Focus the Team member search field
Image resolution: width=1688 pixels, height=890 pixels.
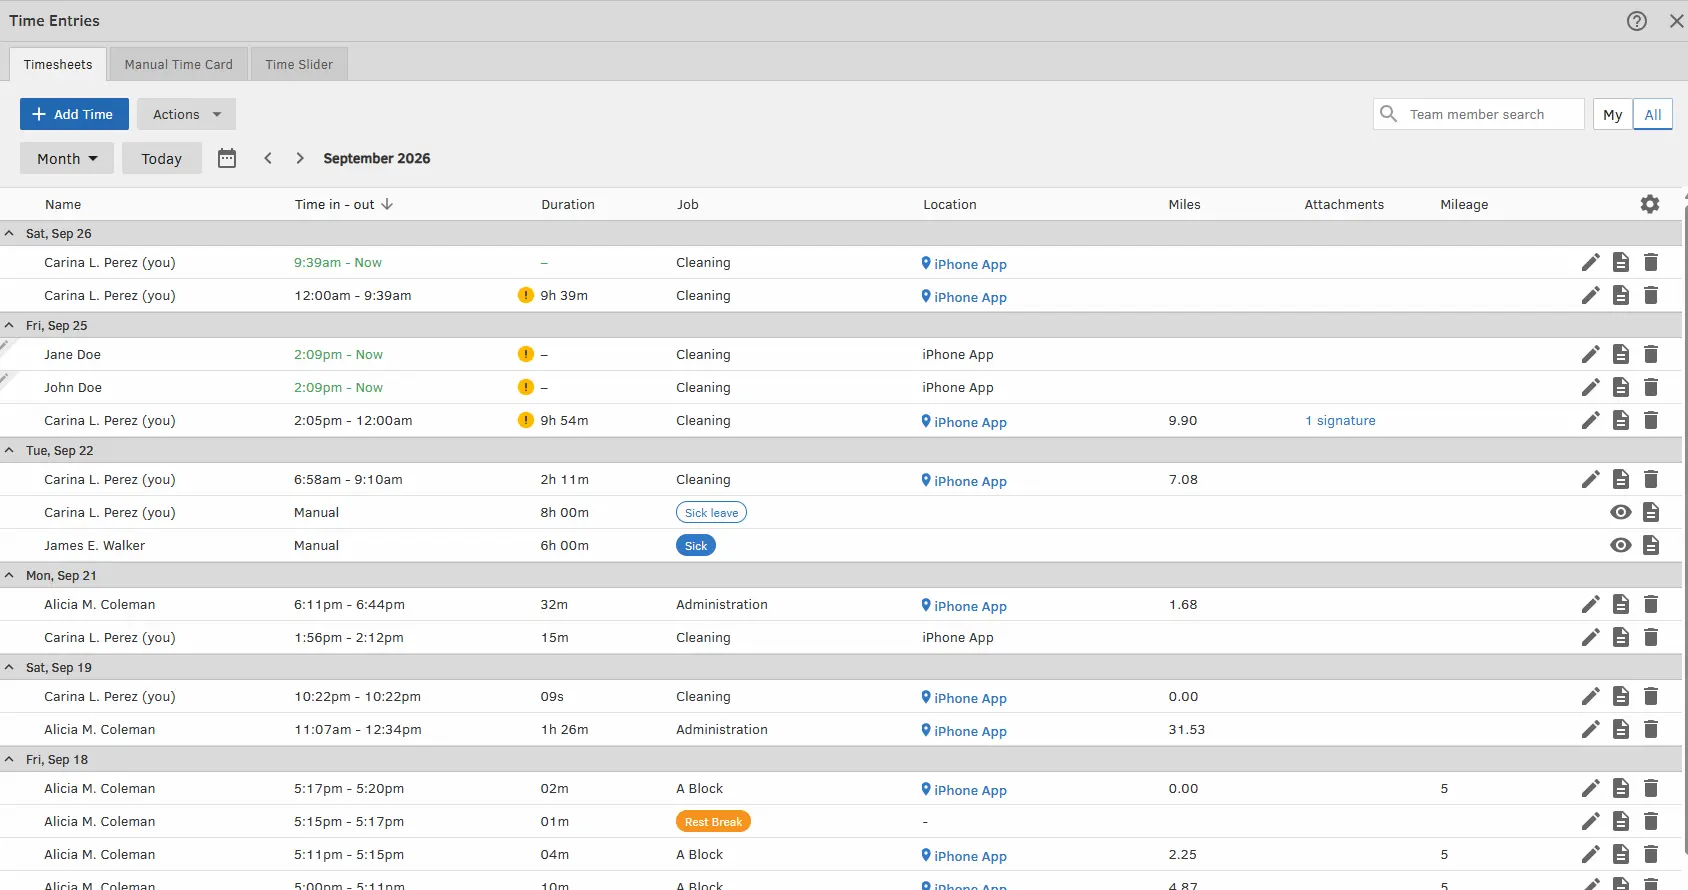(1479, 114)
